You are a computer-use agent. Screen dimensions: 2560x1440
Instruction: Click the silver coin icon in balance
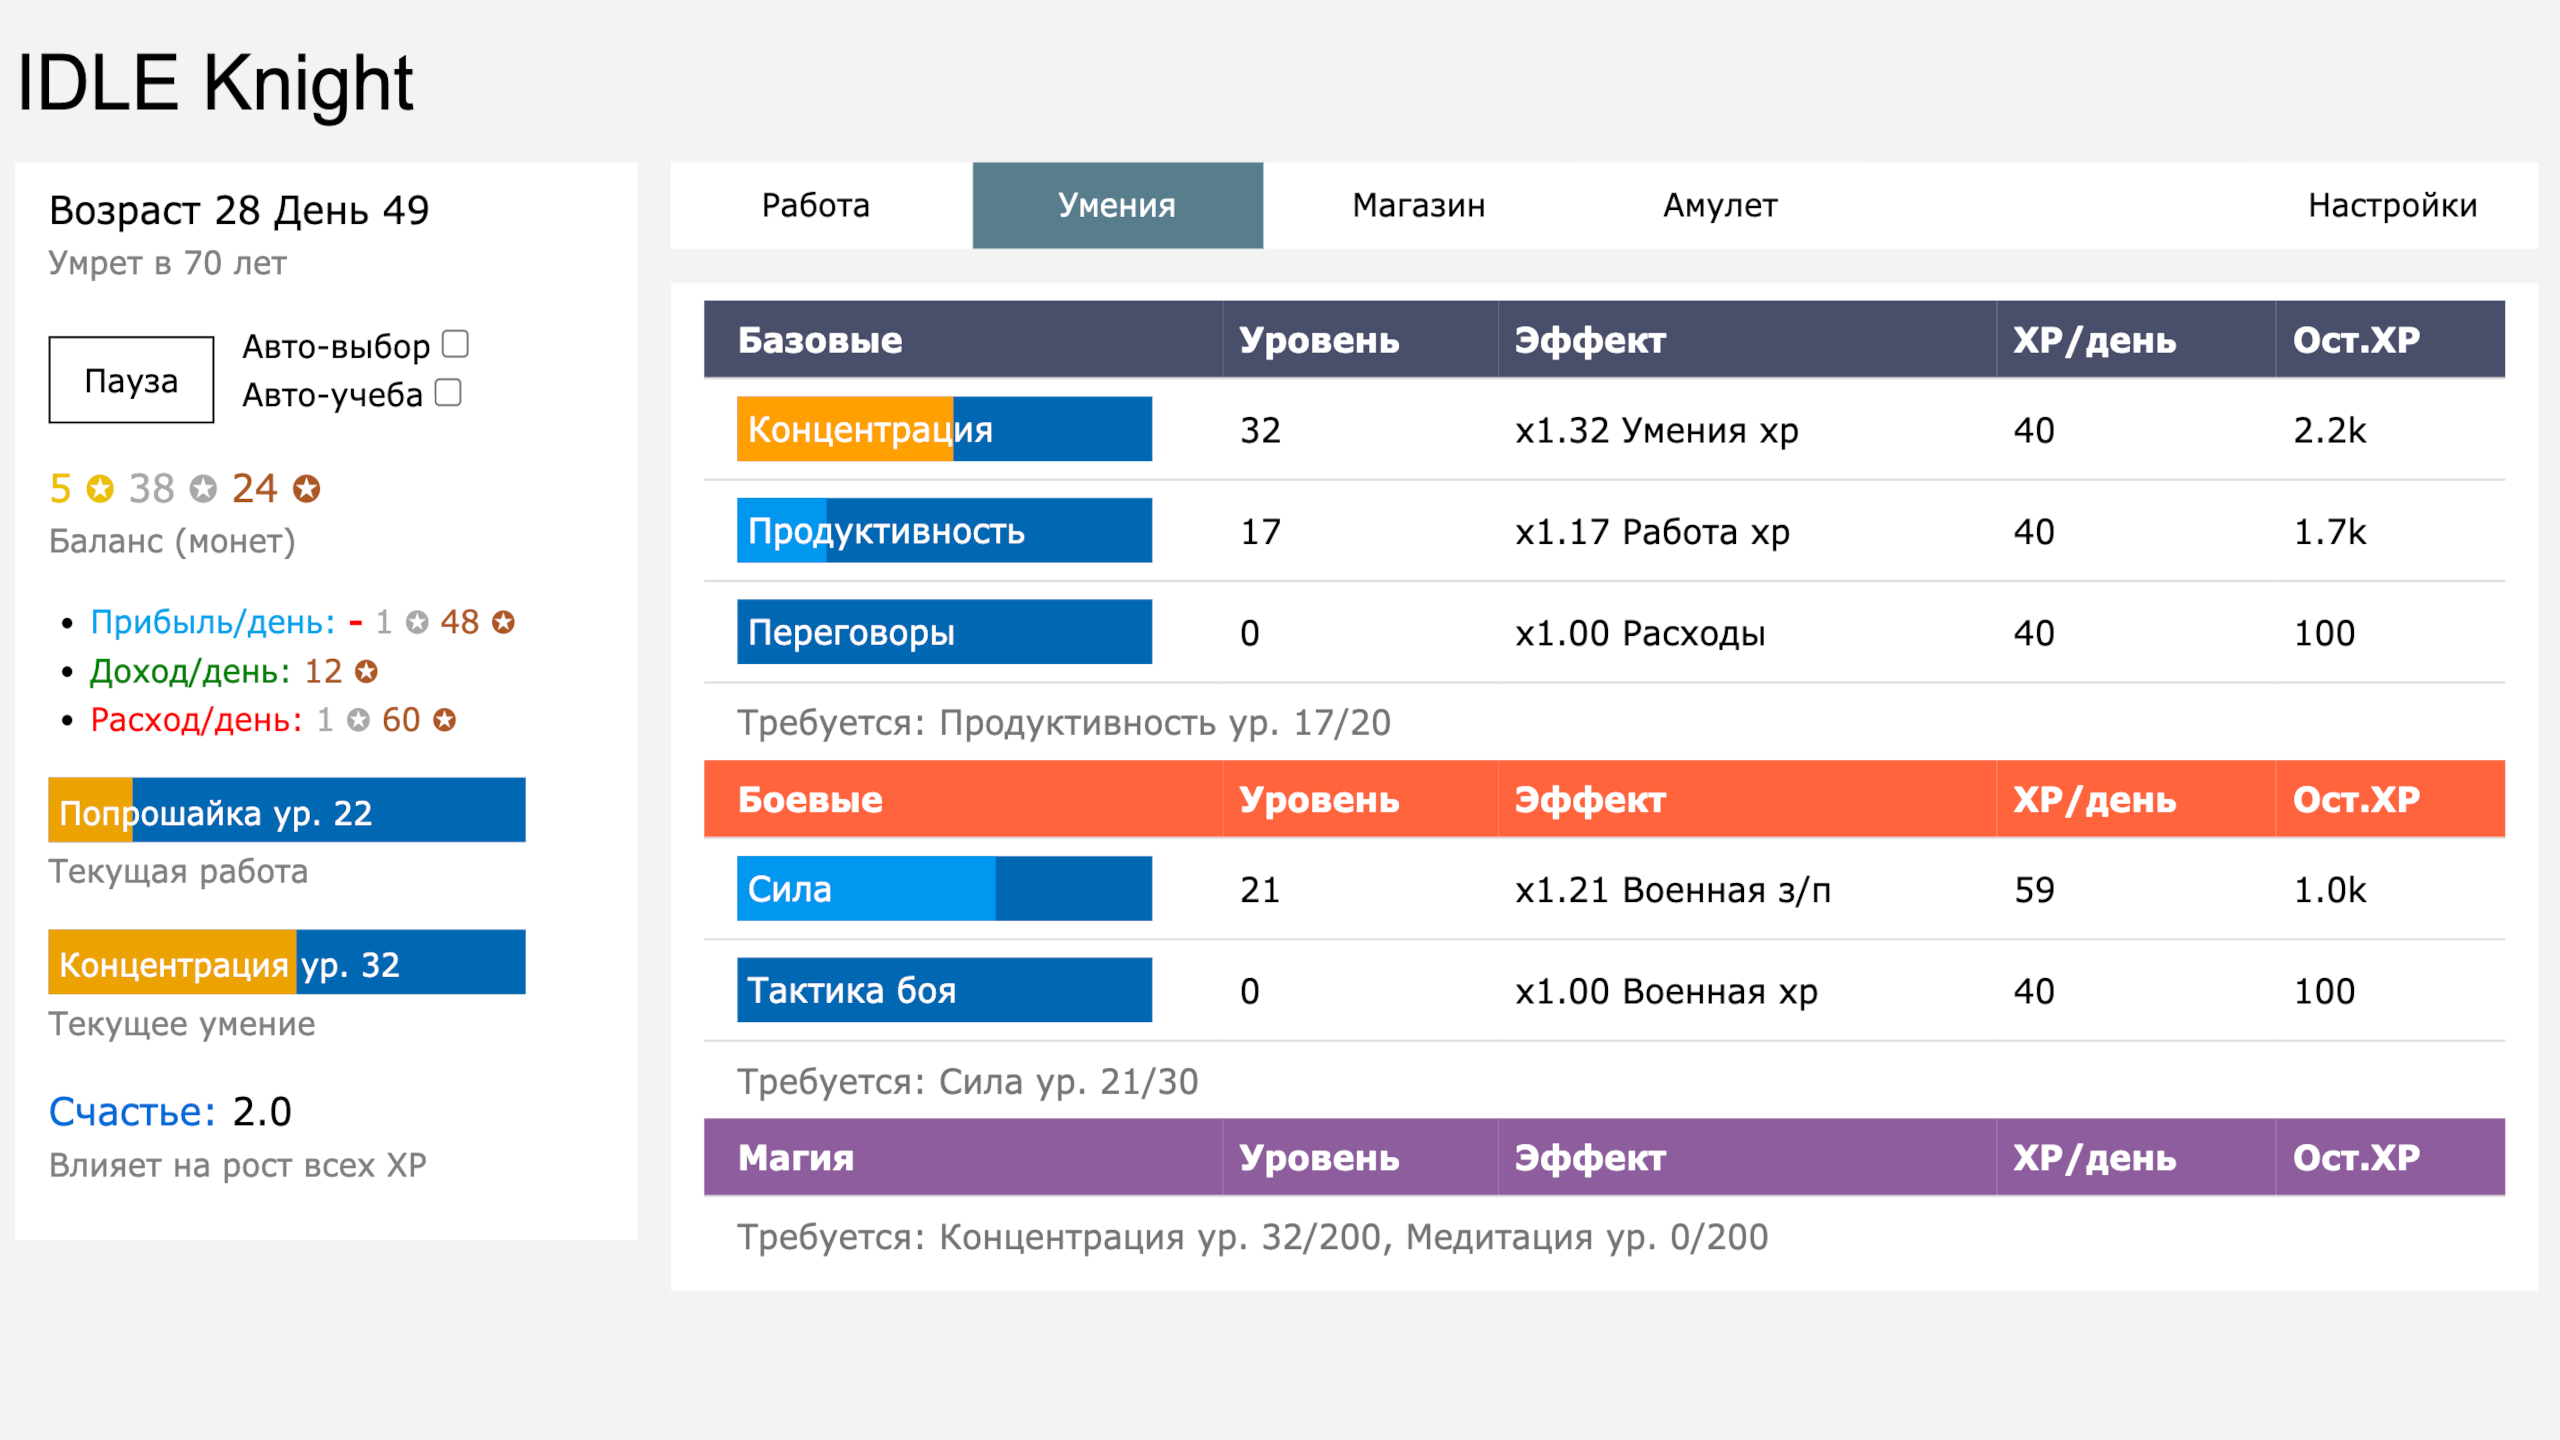click(x=204, y=489)
